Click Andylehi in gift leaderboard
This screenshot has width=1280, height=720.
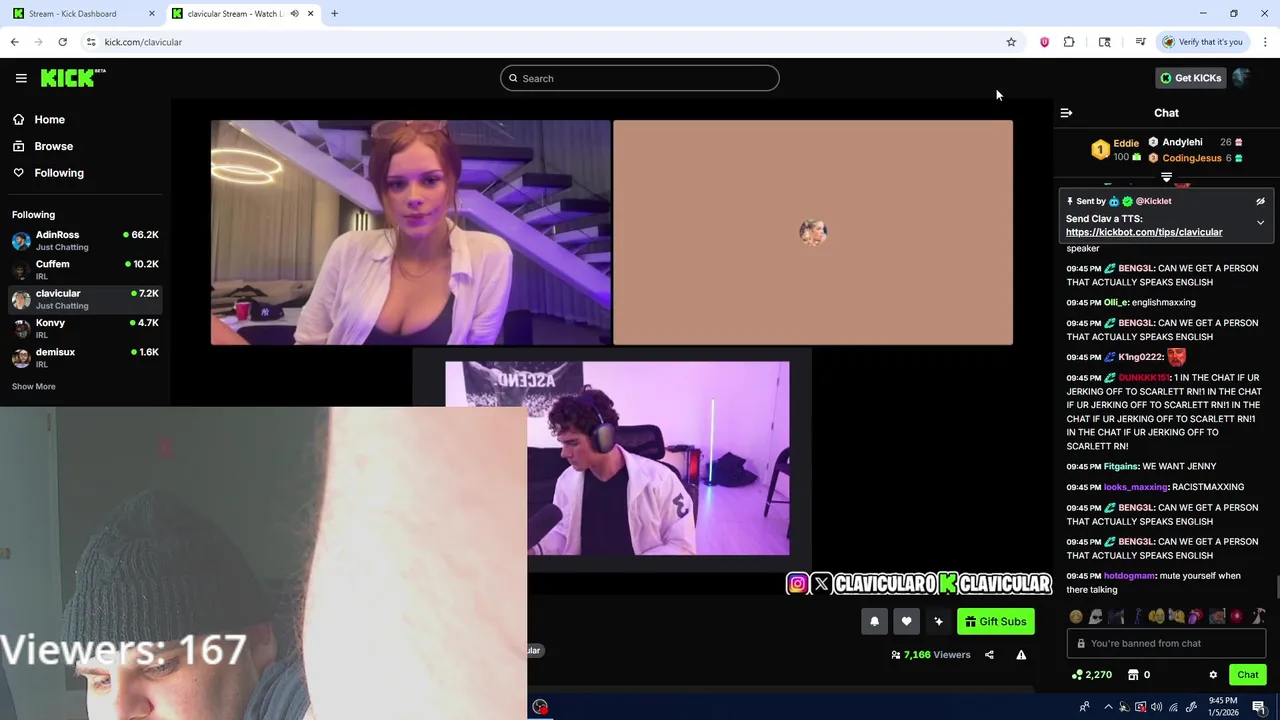pos(1182,142)
